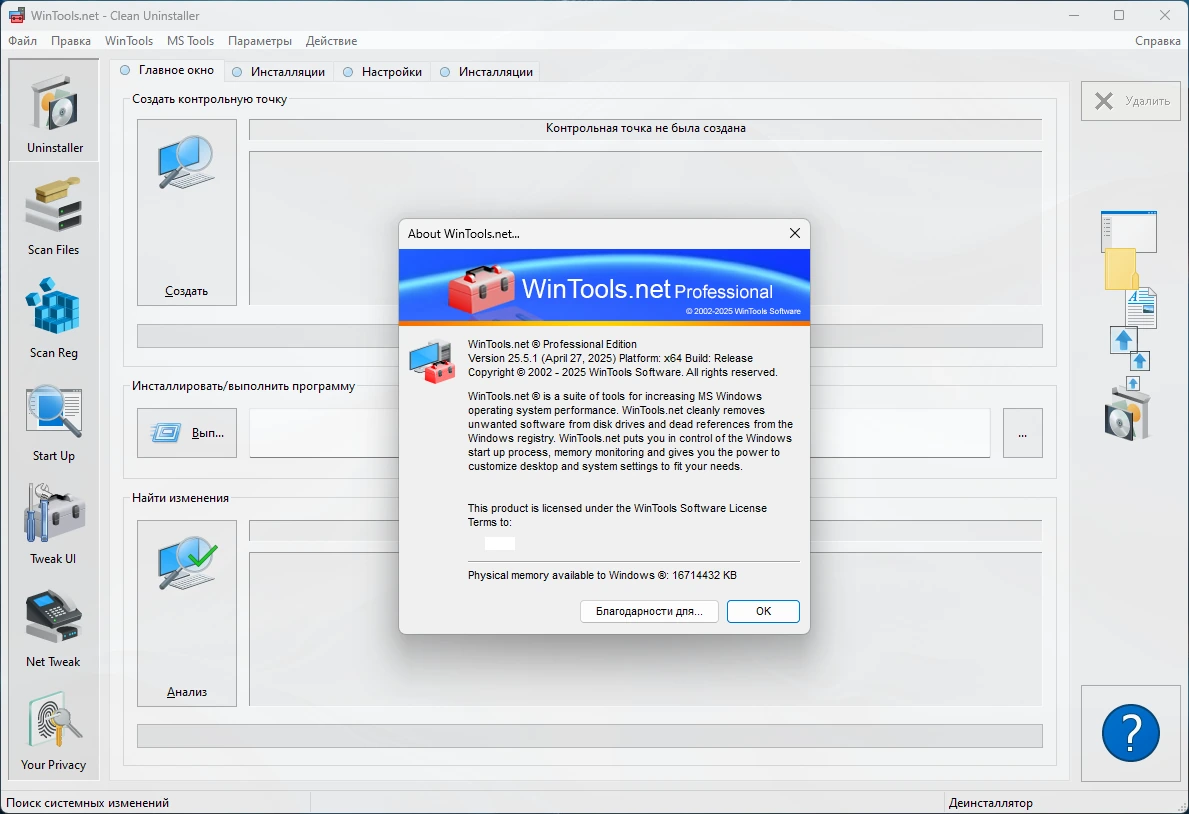The image size is (1189, 814).
Task: Click the WinTools.net title bar app icon
Action: 17,15
